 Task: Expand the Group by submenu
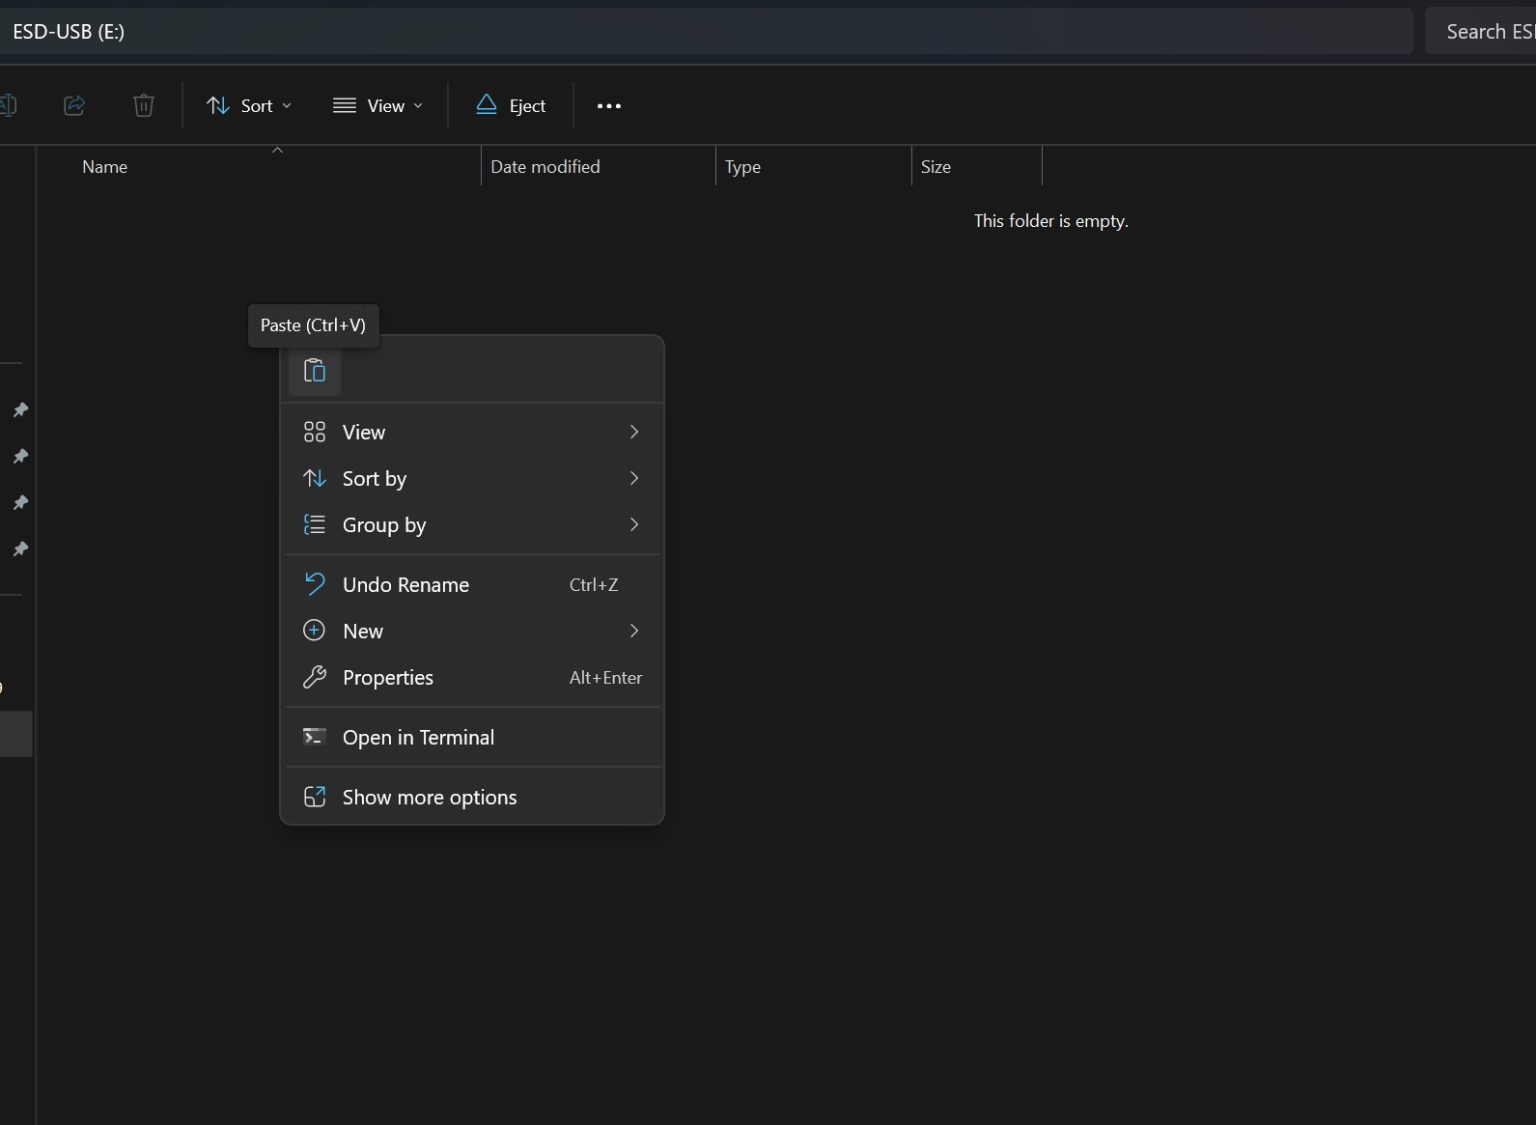click(472, 525)
